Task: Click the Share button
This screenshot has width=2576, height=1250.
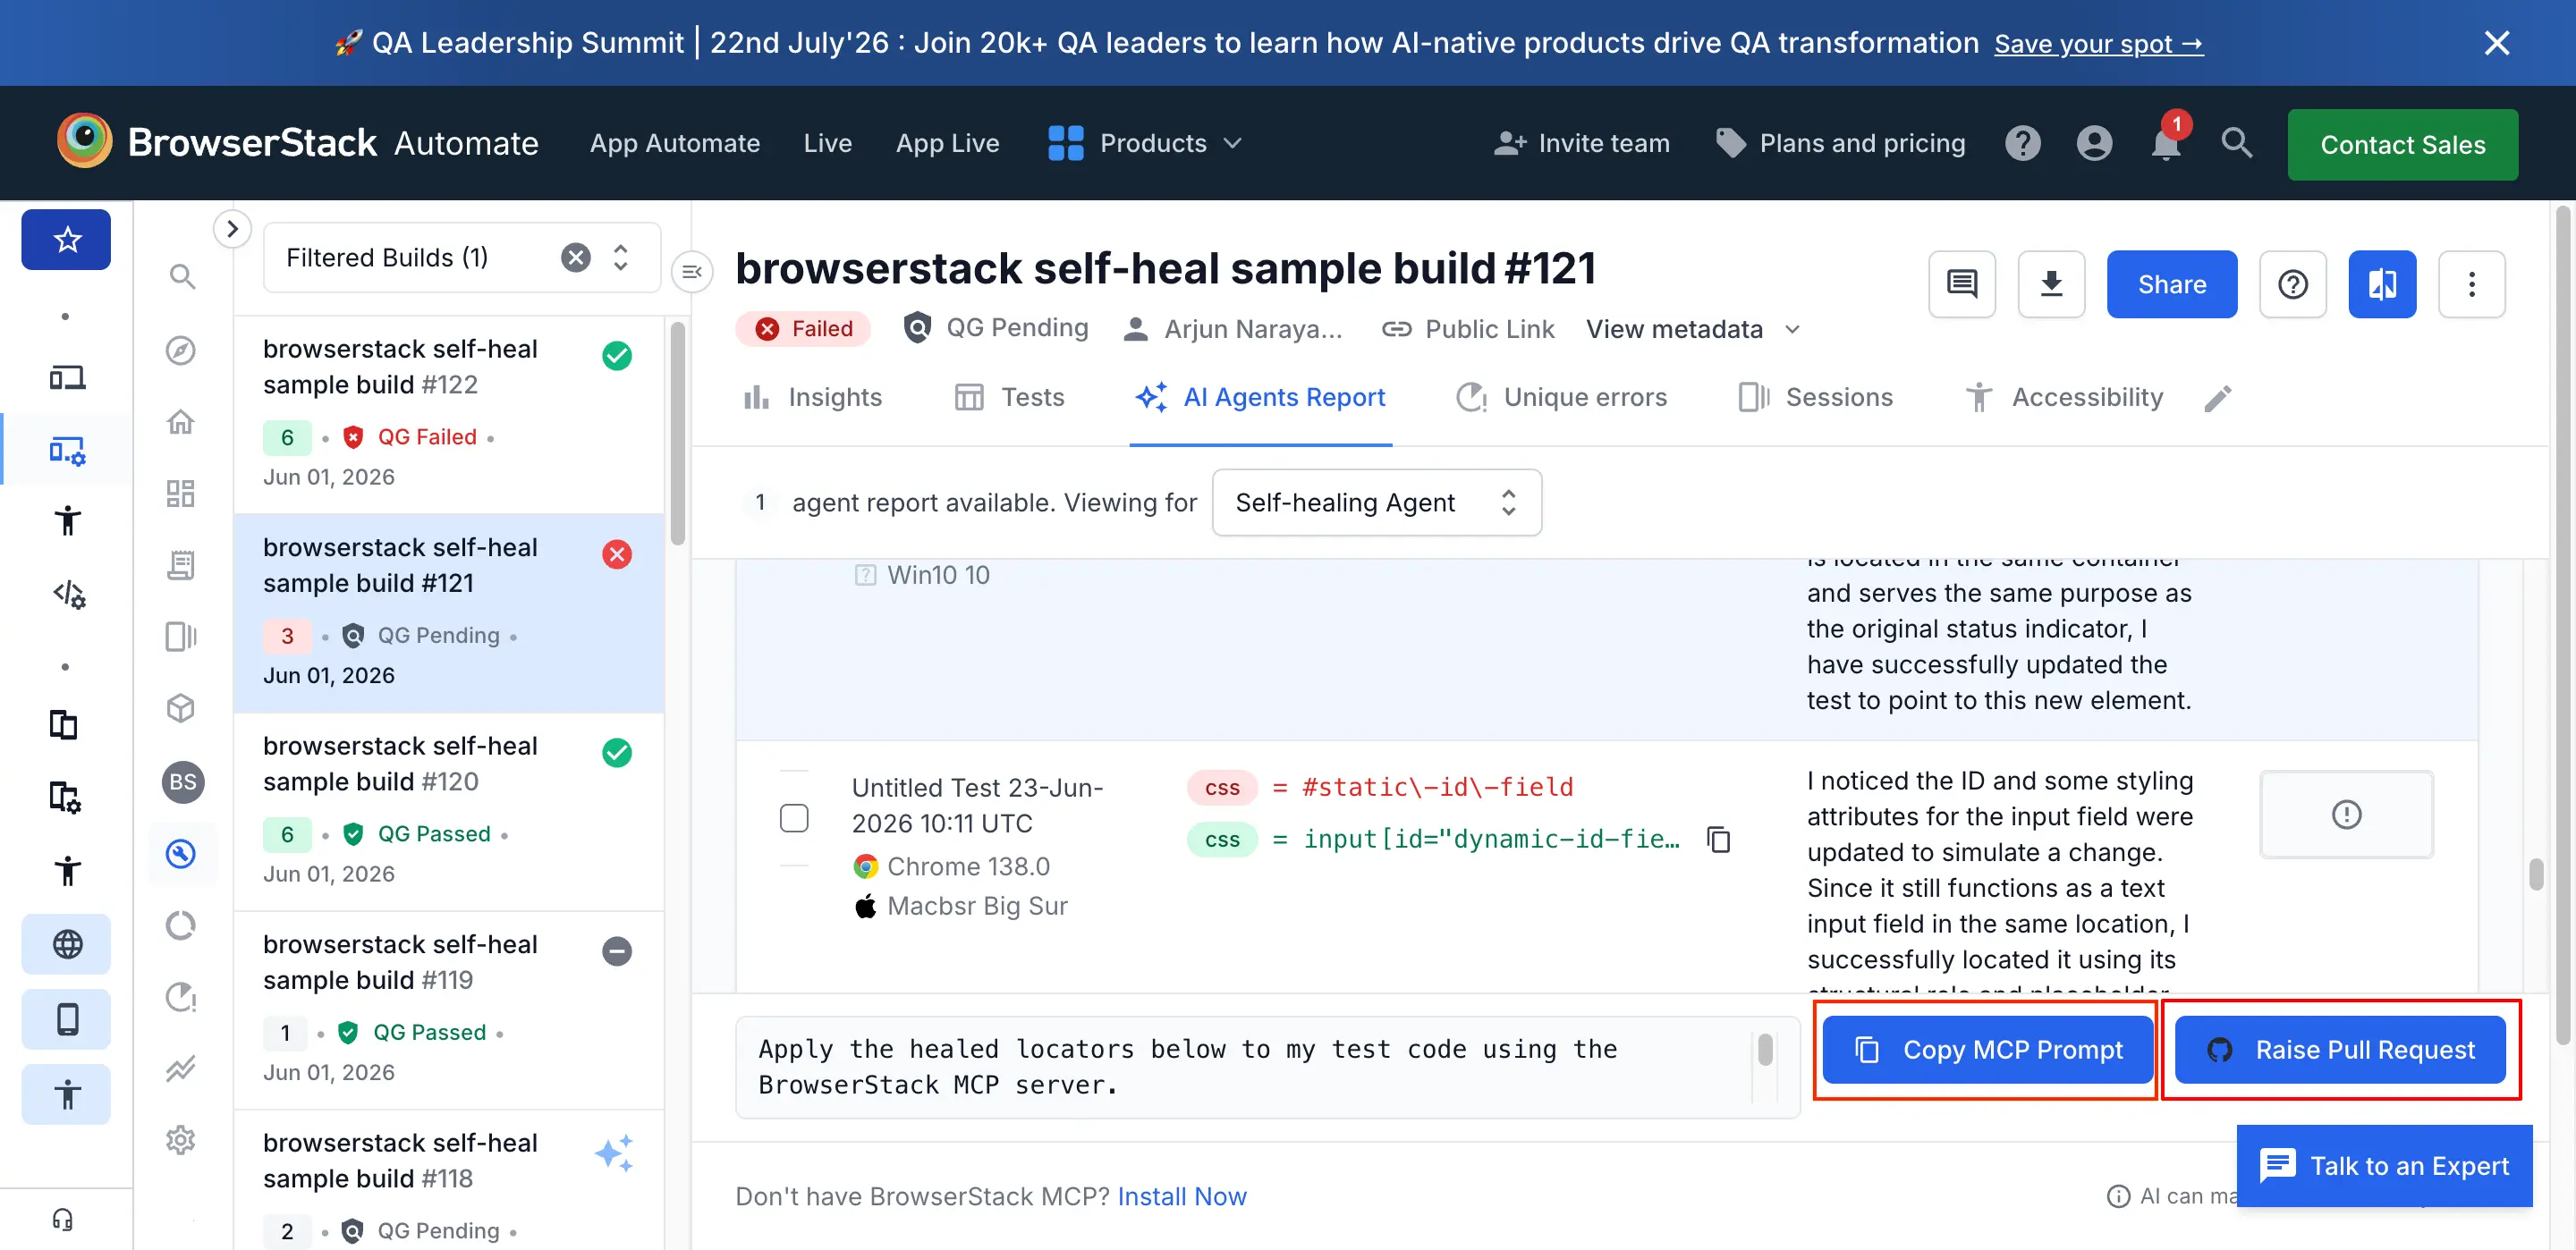Action: coord(2171,285)
